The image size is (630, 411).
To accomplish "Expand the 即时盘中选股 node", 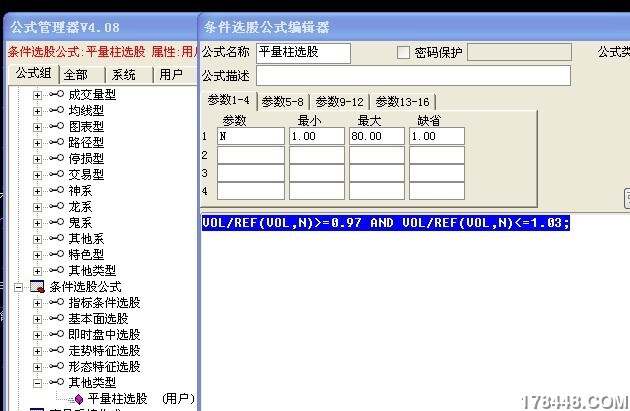I will pyautogui.click(x=37, y=335).
